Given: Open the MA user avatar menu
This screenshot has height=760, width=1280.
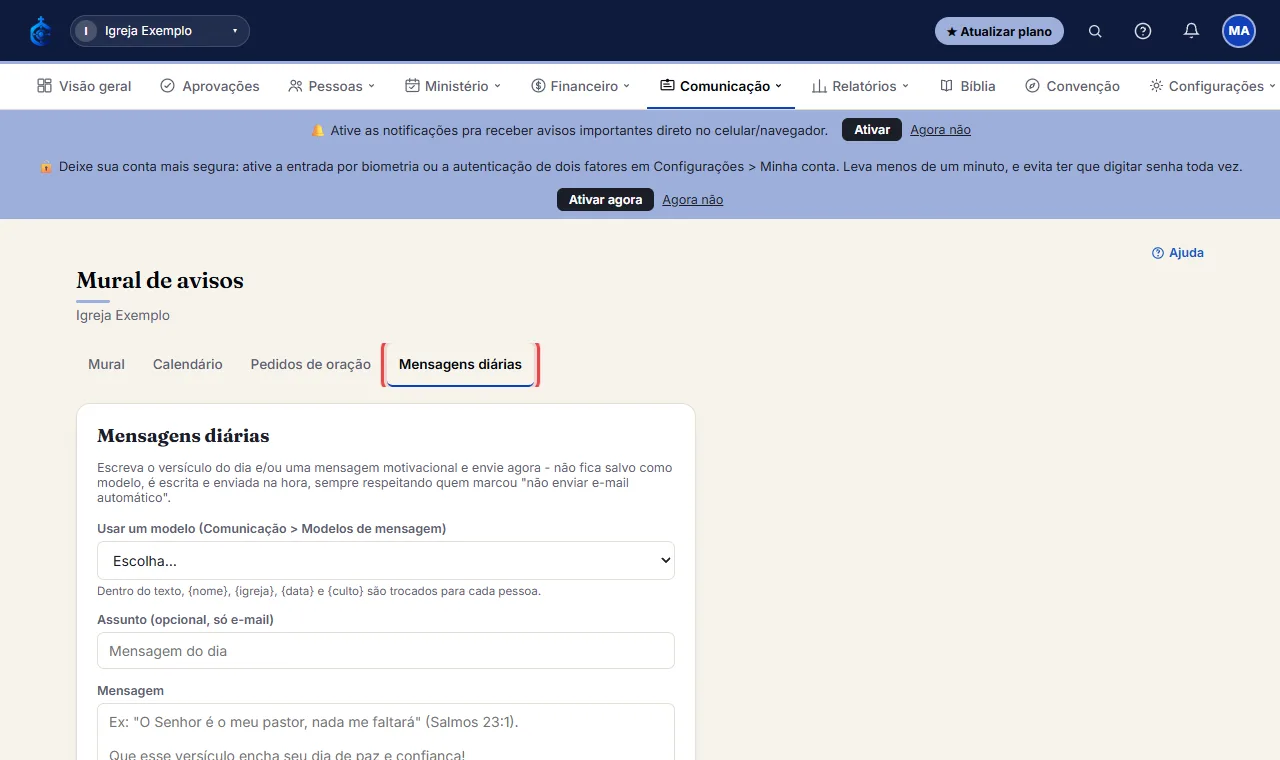Looking at the screenshot, I should click(1239, 31).
